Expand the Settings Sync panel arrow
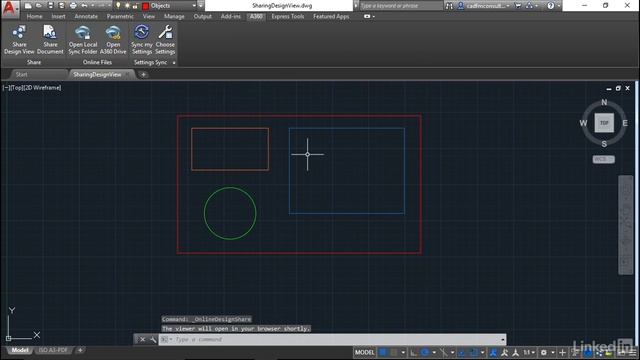Image resolution: width=640 pixels, height=360 pixels. click(x=174, y=63)
